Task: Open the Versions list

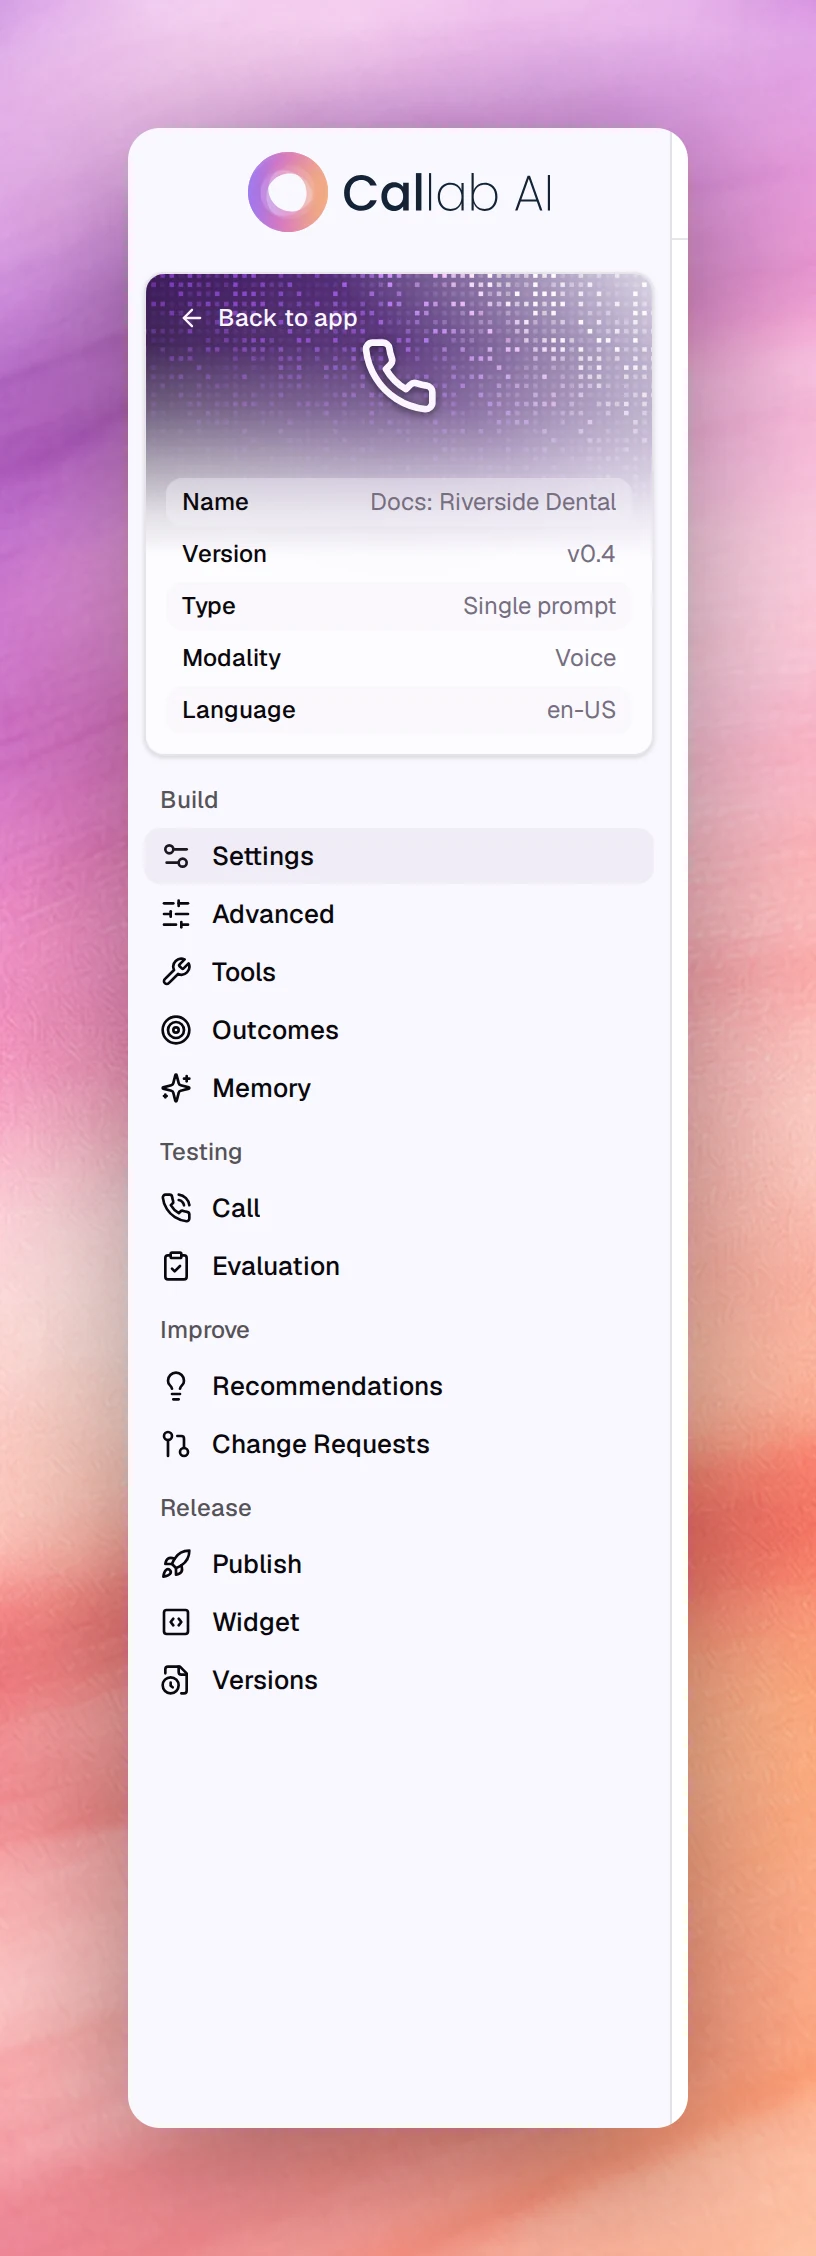Action: (399, 1680)
